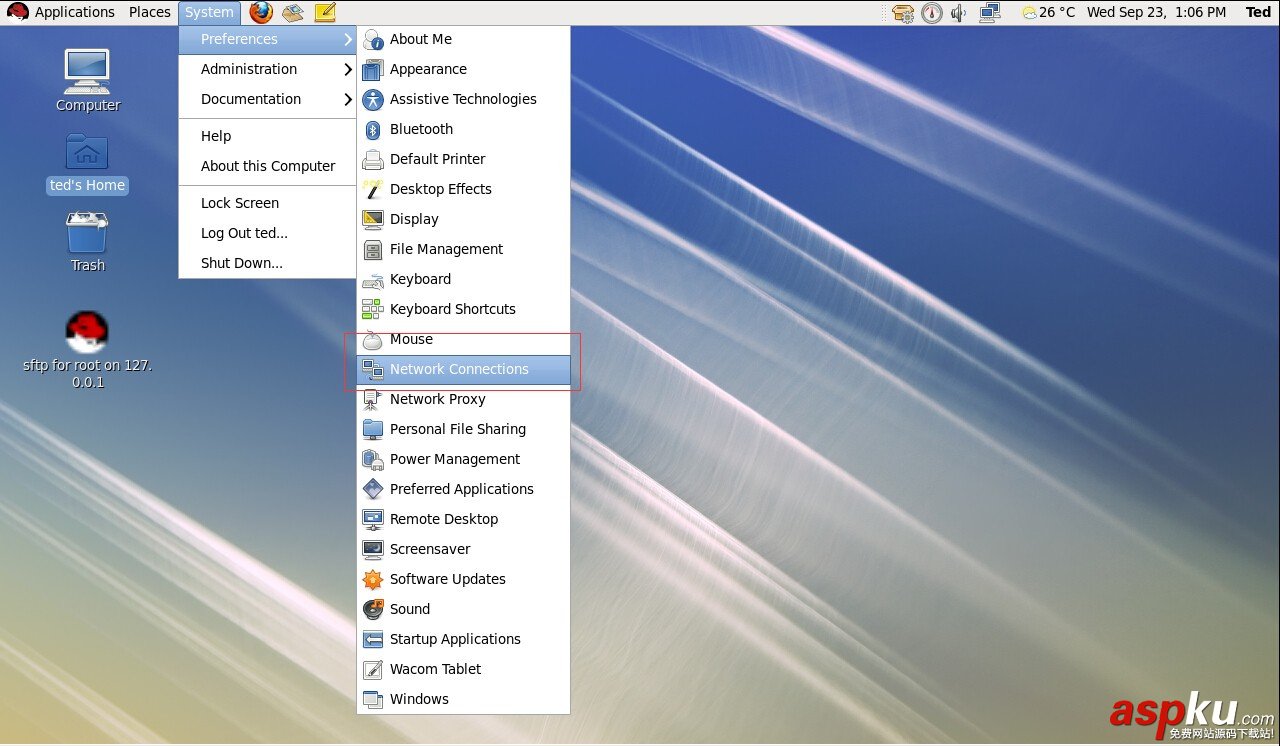Image resolution: width=1280 pixels, height=746 pixels.
Task: Click the network status tray icon
Action: 990,12
